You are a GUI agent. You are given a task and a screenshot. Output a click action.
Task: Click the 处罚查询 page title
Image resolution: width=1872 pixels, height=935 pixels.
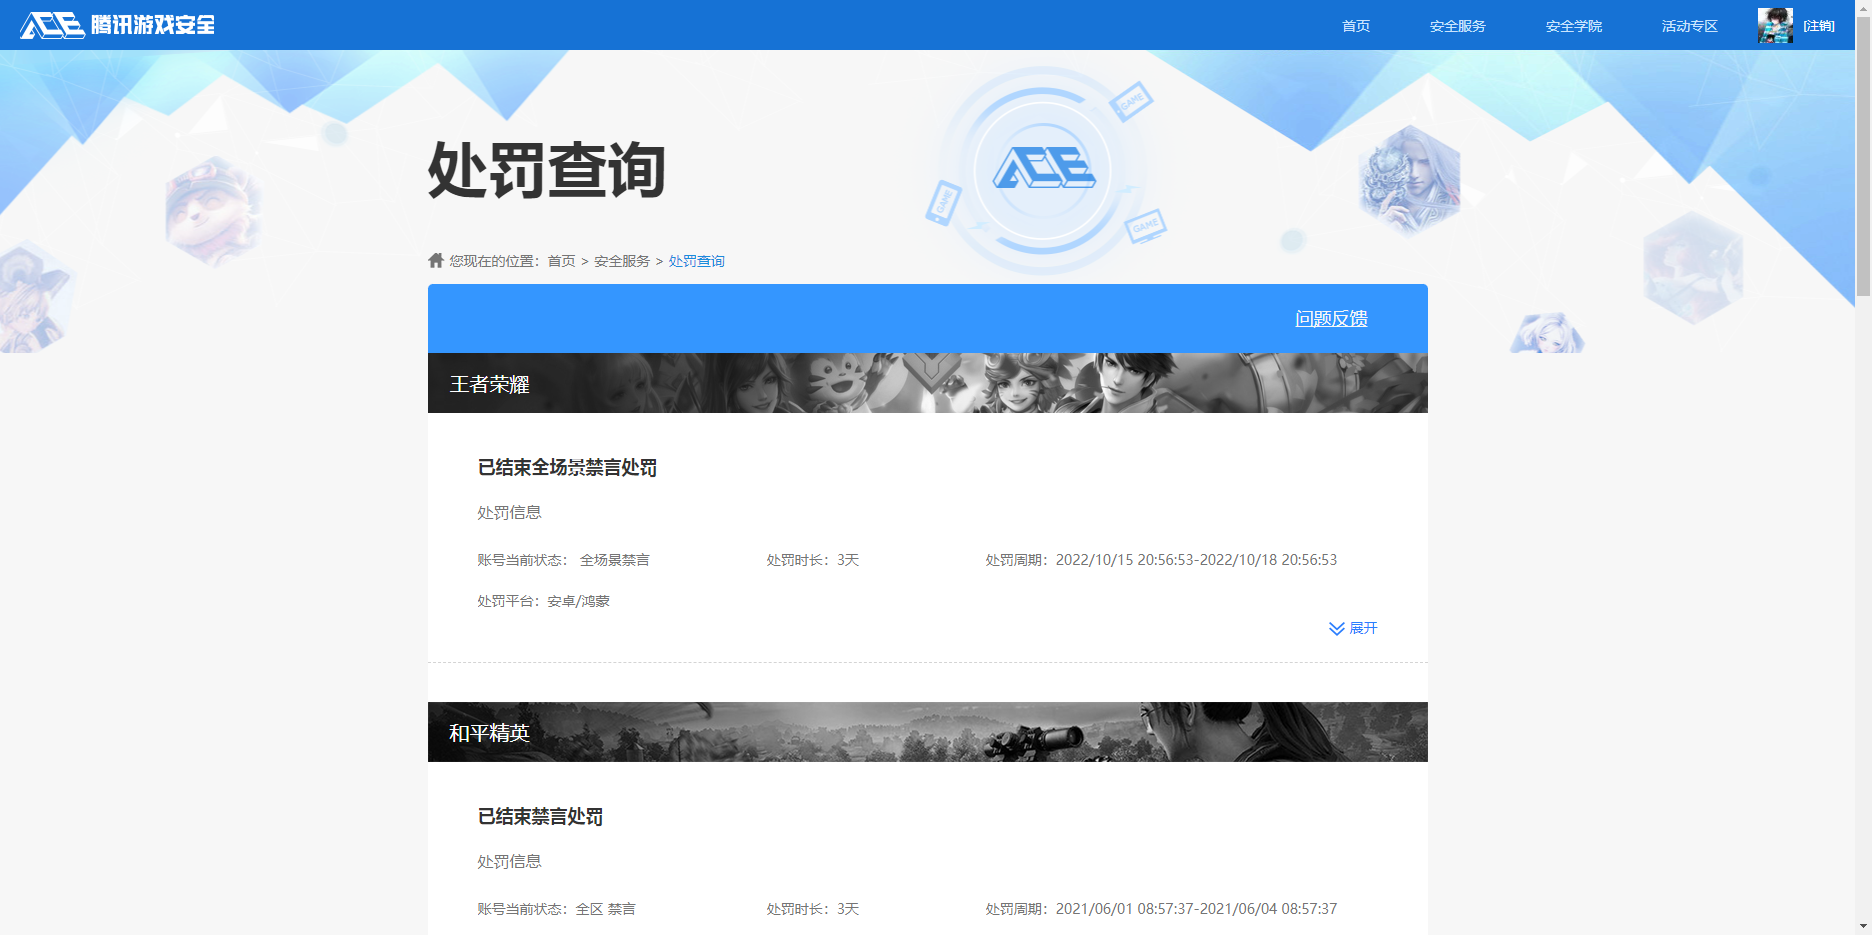(547, 170)
